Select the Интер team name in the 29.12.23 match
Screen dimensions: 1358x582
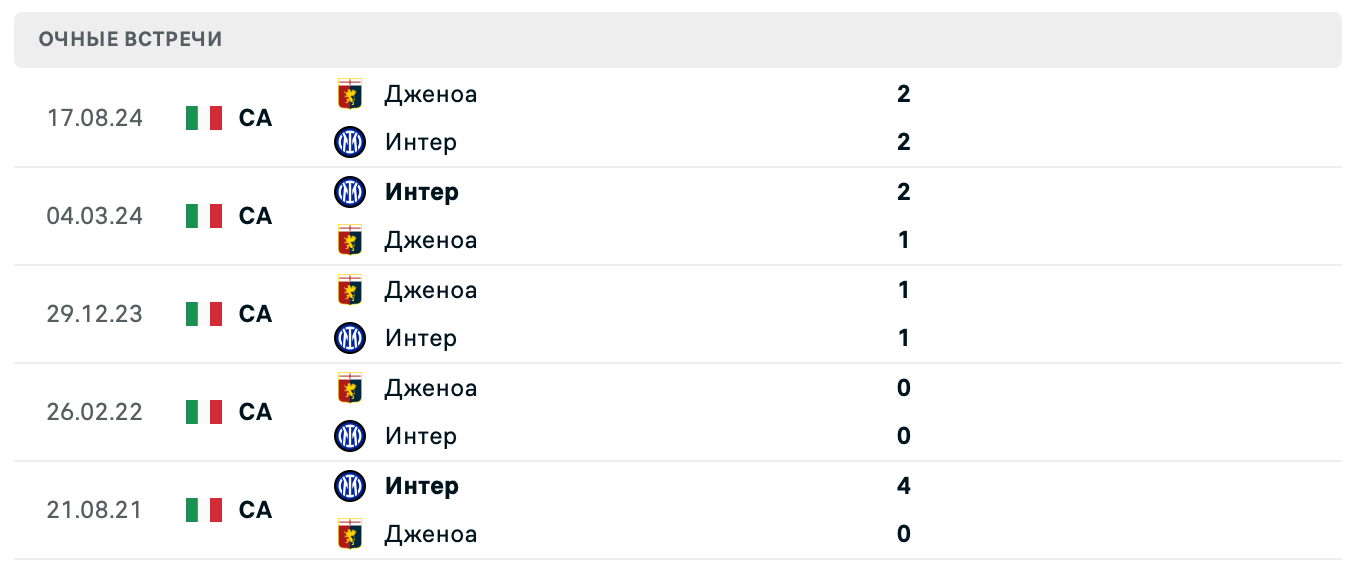420,338
